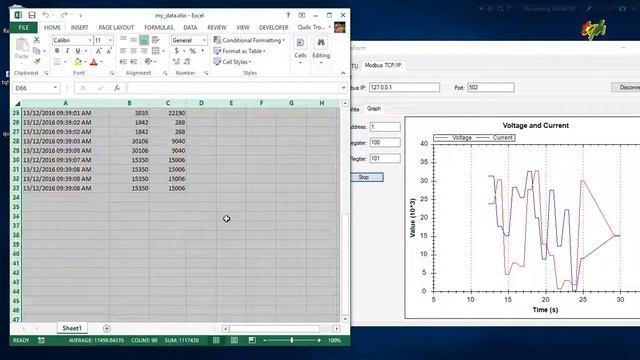Image resolution: width=640 pixels, height=360 pixels.
Task: Click the Port field showing 502
Action: tap(491, 87)
